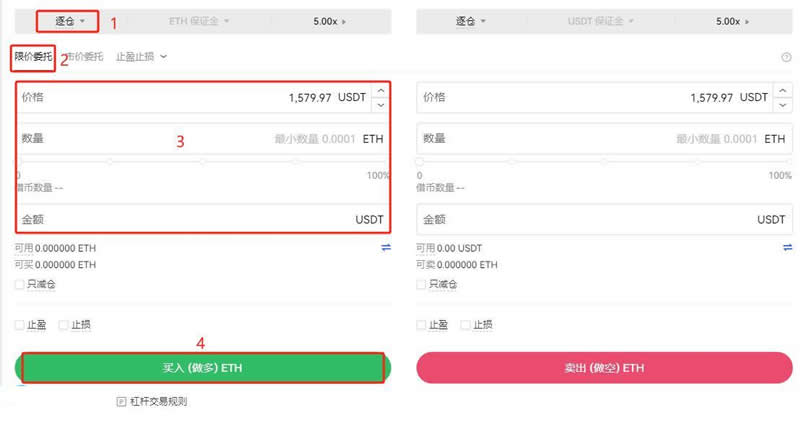Switch to the 市价委托 tab
This screenshot has width=800, height=426.
point(84,57)
